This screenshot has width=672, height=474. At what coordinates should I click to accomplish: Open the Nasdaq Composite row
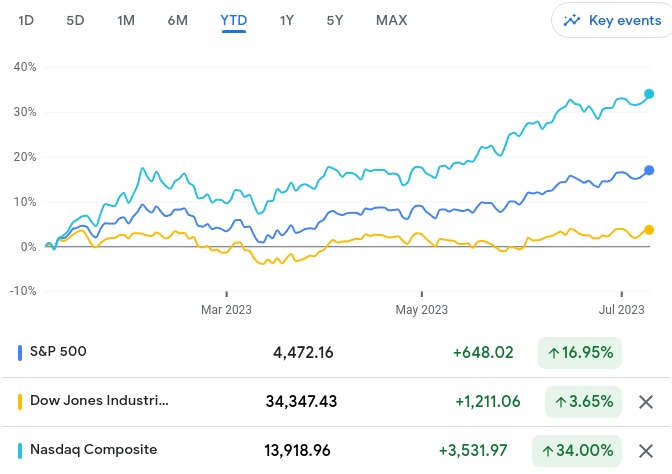coord(336,451)
